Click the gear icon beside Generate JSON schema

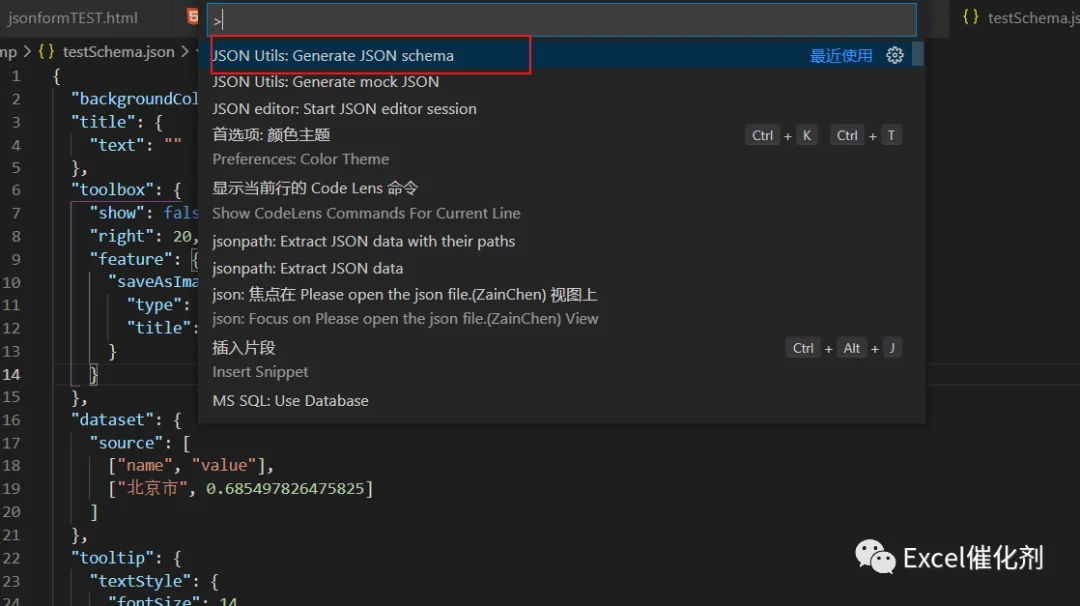pos(895,55)
